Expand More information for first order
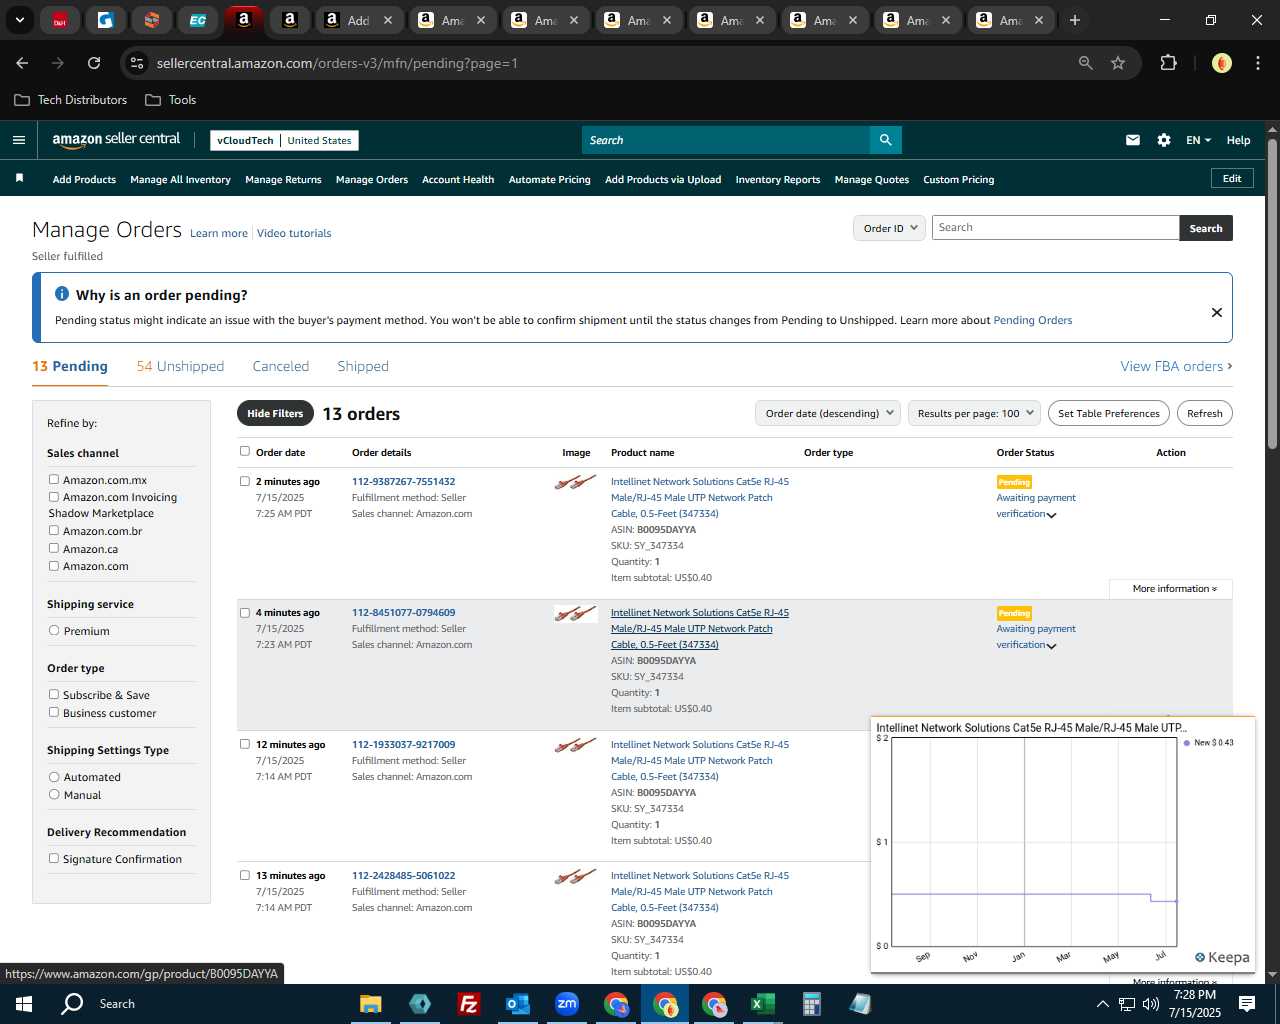This screenshot has height=1024, width=1280. (x=1174, y=589)
